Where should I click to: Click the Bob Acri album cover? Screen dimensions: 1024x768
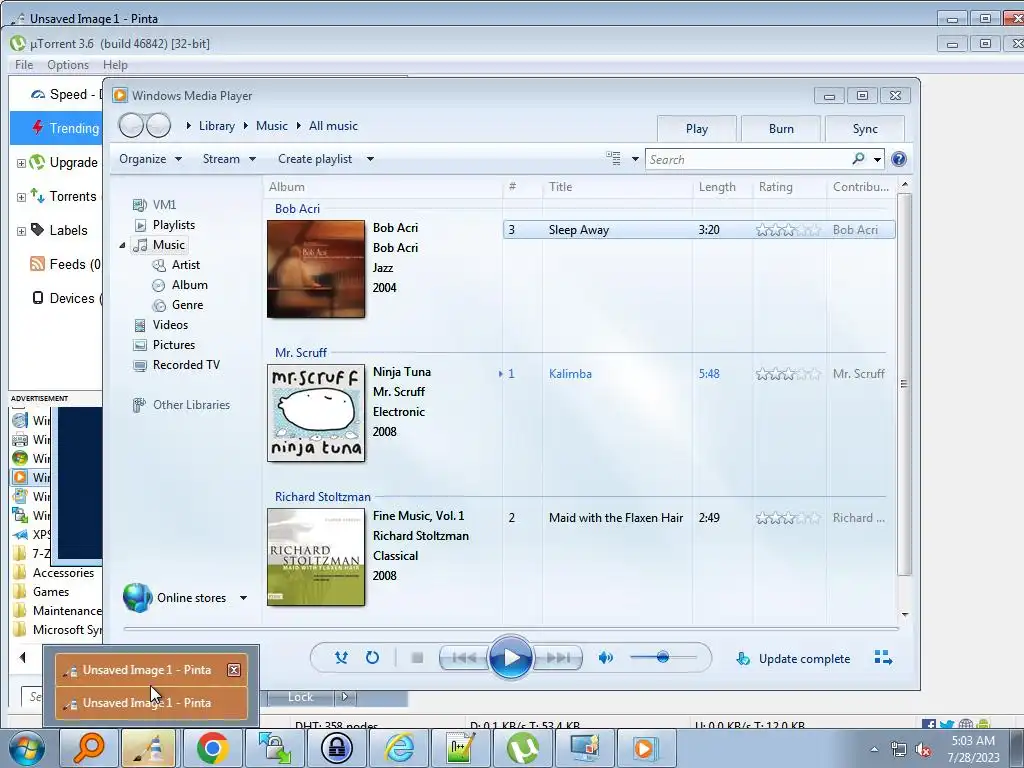point(316,269)
